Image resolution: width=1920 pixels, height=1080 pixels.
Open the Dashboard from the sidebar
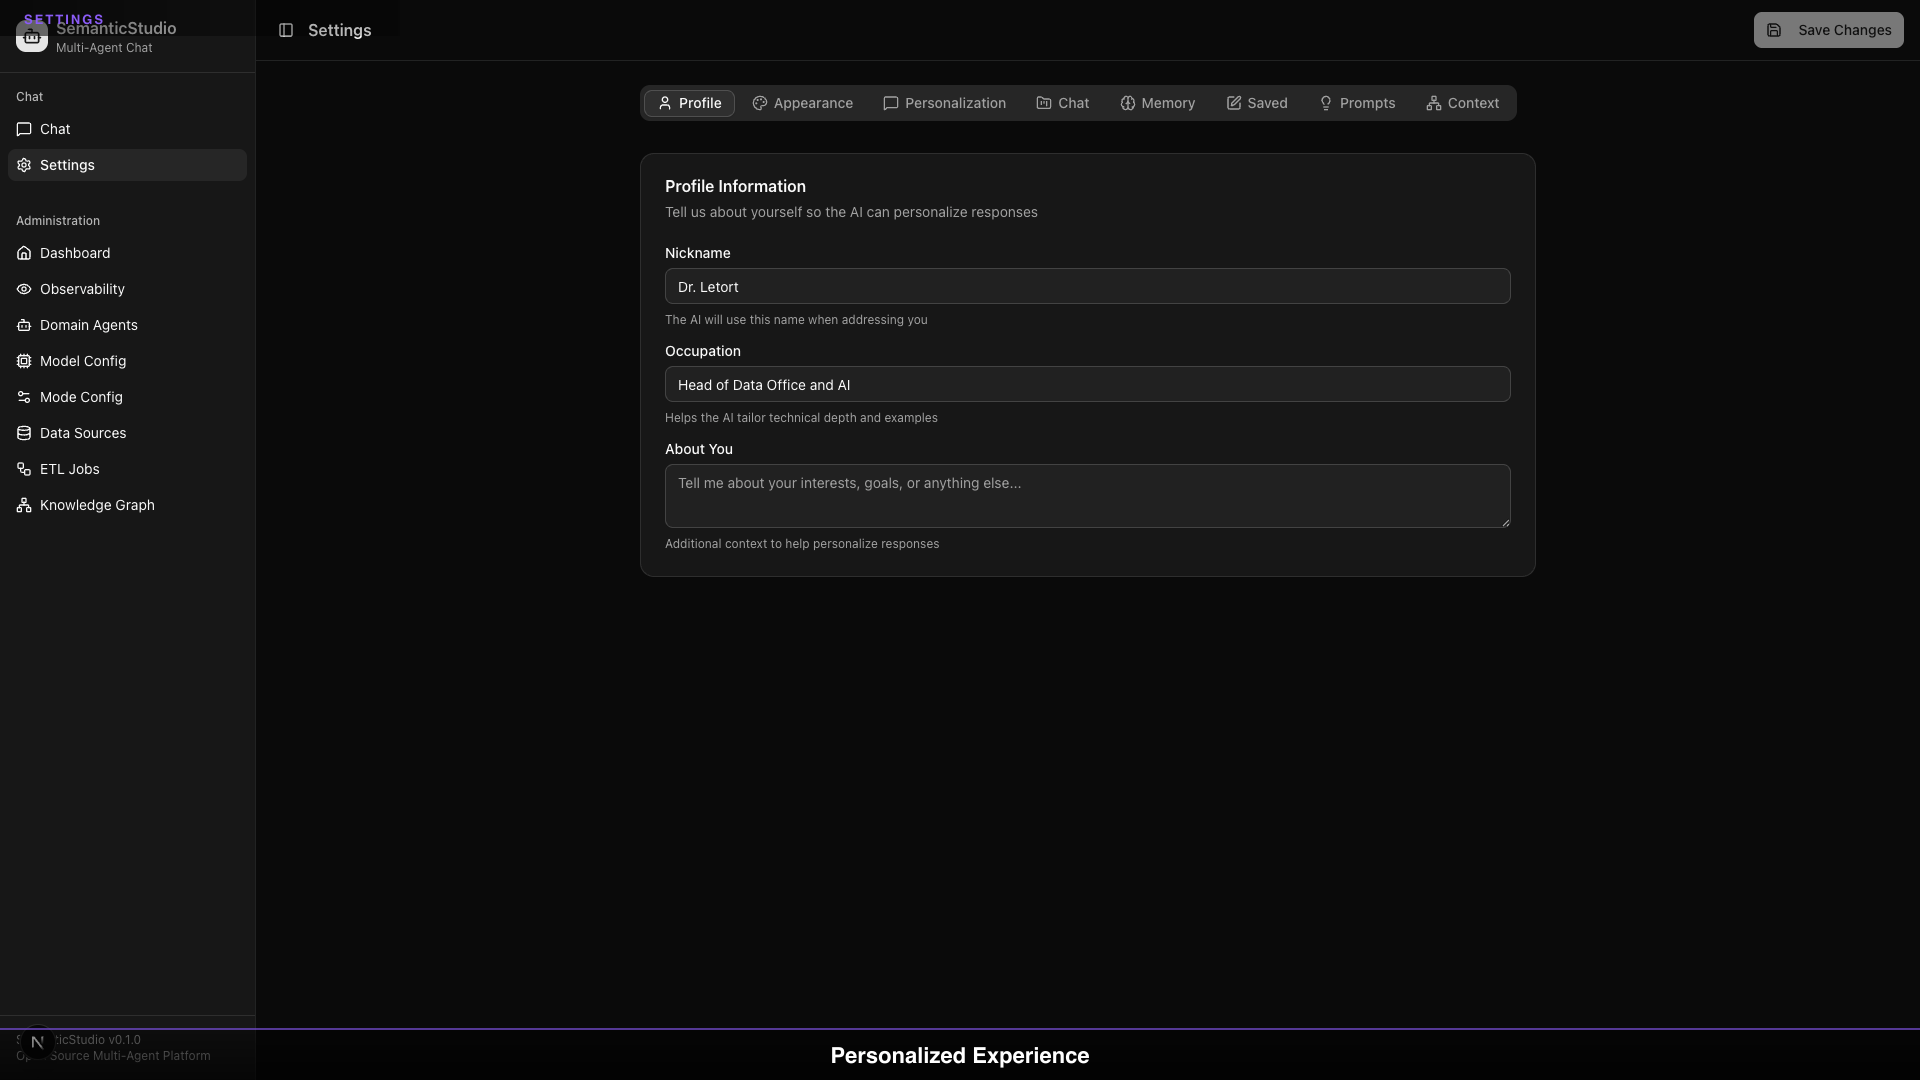click(74, 252)
